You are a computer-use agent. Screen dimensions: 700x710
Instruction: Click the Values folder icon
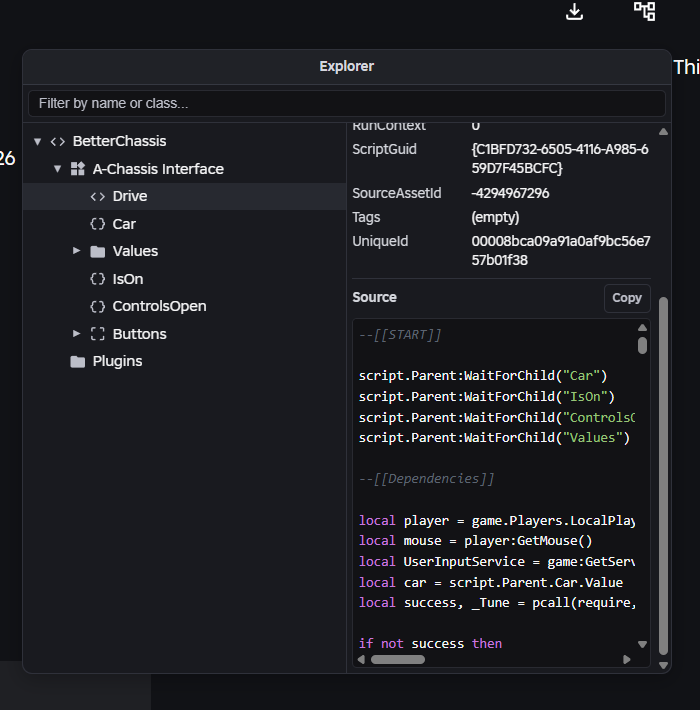(x=98, y=251)
